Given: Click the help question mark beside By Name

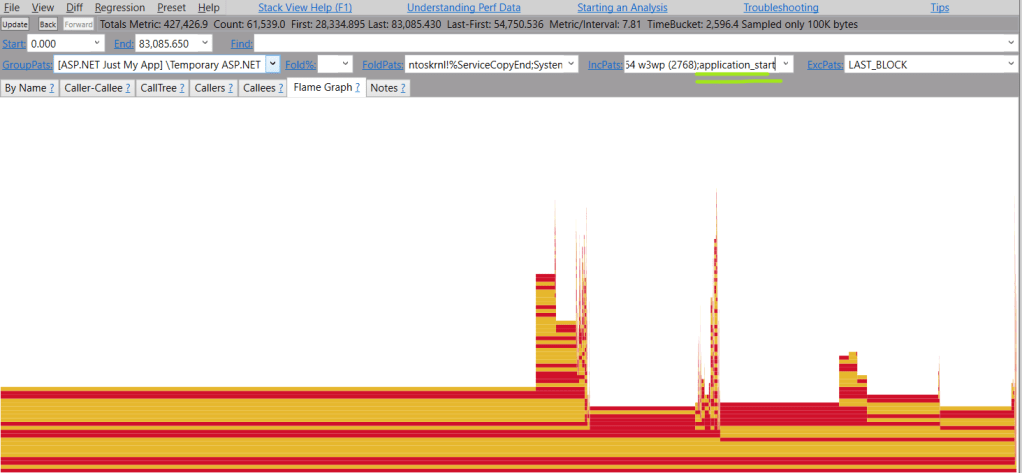Looking at the screenshot, I should coord(52,88).
